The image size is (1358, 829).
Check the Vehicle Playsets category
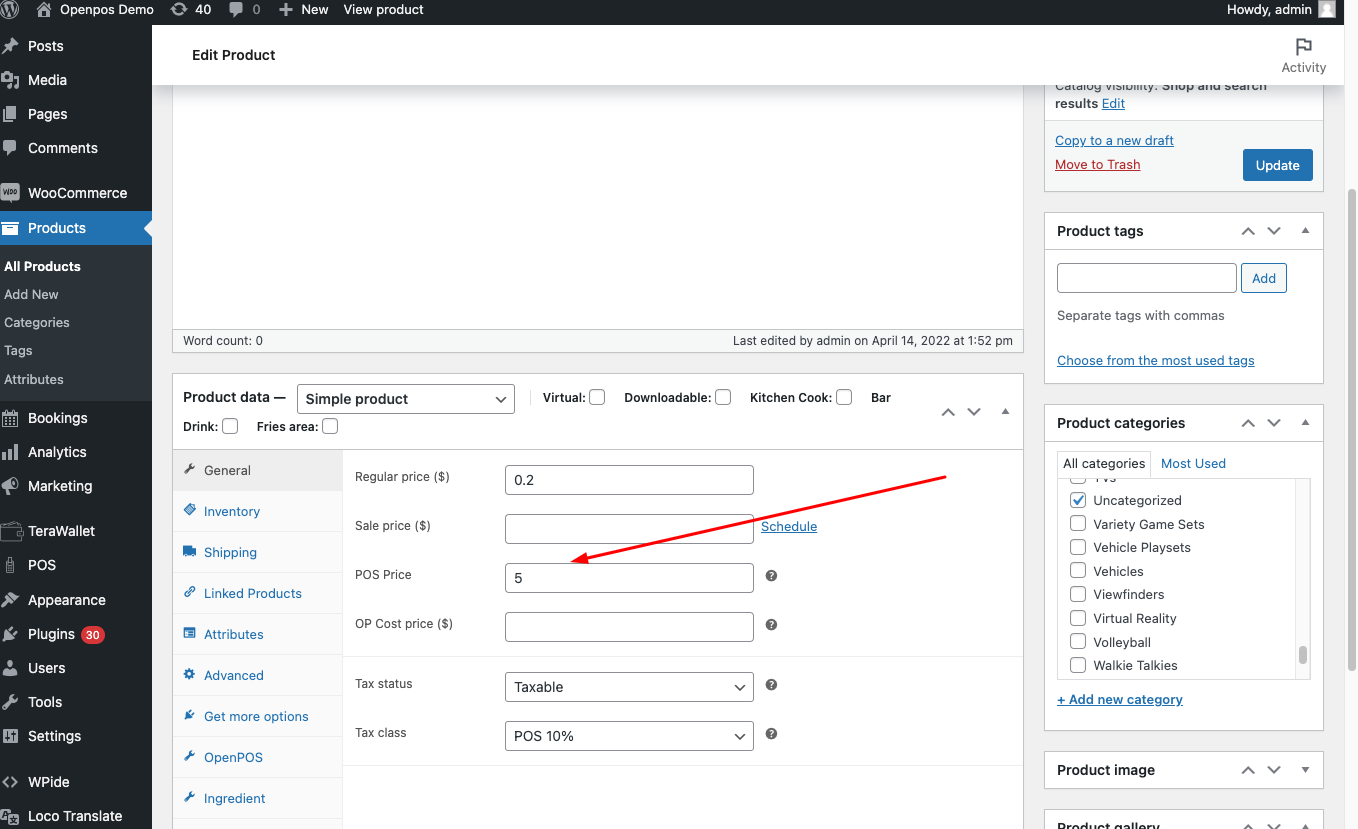pyautogui.click(x=1078, y=547)
